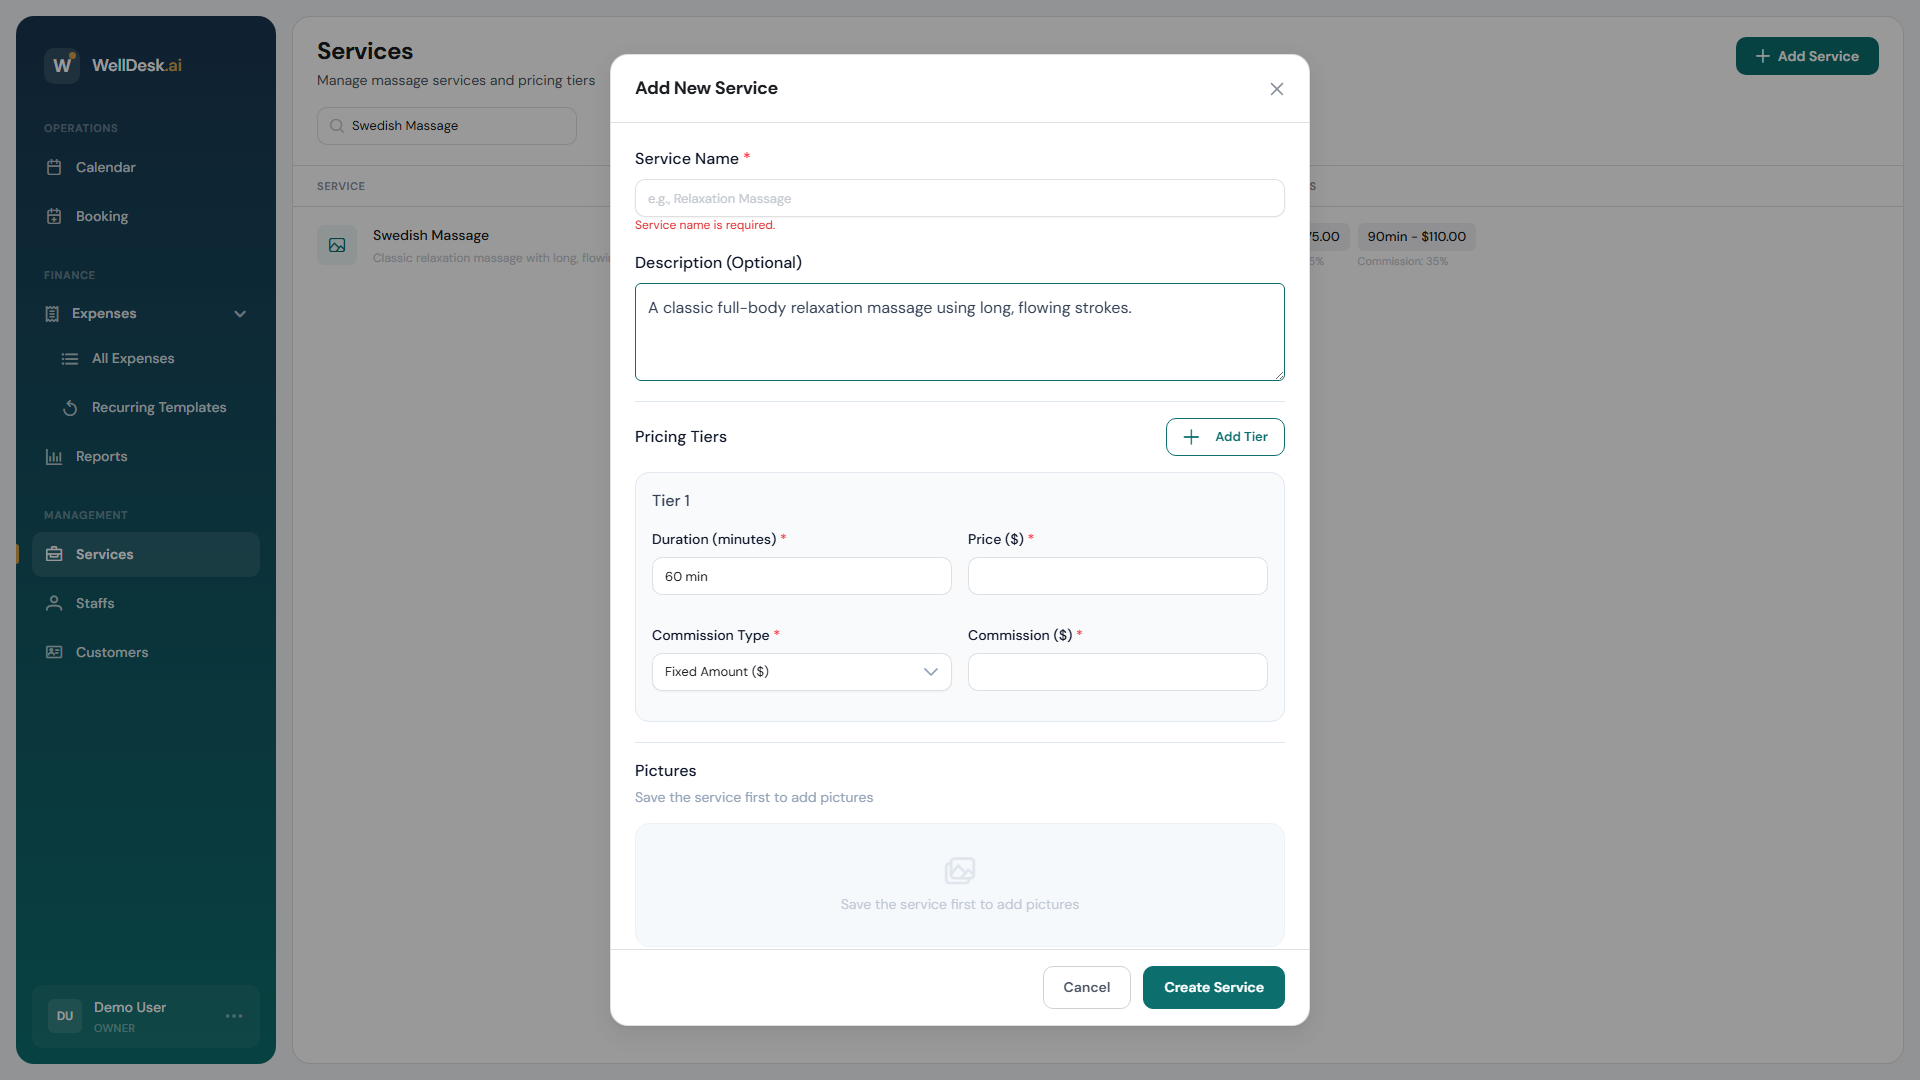Open the Demo User options menu
Screen dimensions: 1920x1080
click(x=234, y=1016)
